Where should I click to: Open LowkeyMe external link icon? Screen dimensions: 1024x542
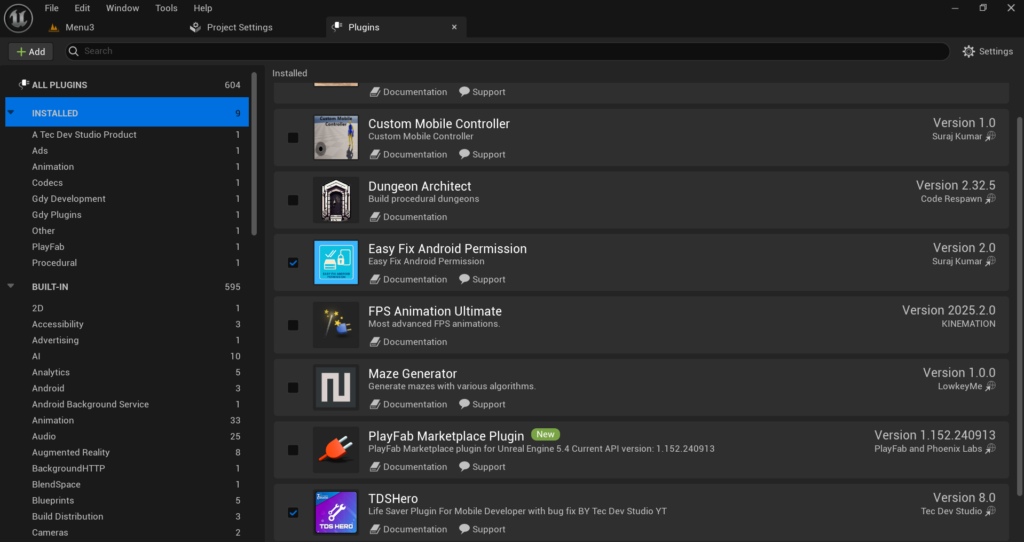point(991,386)
